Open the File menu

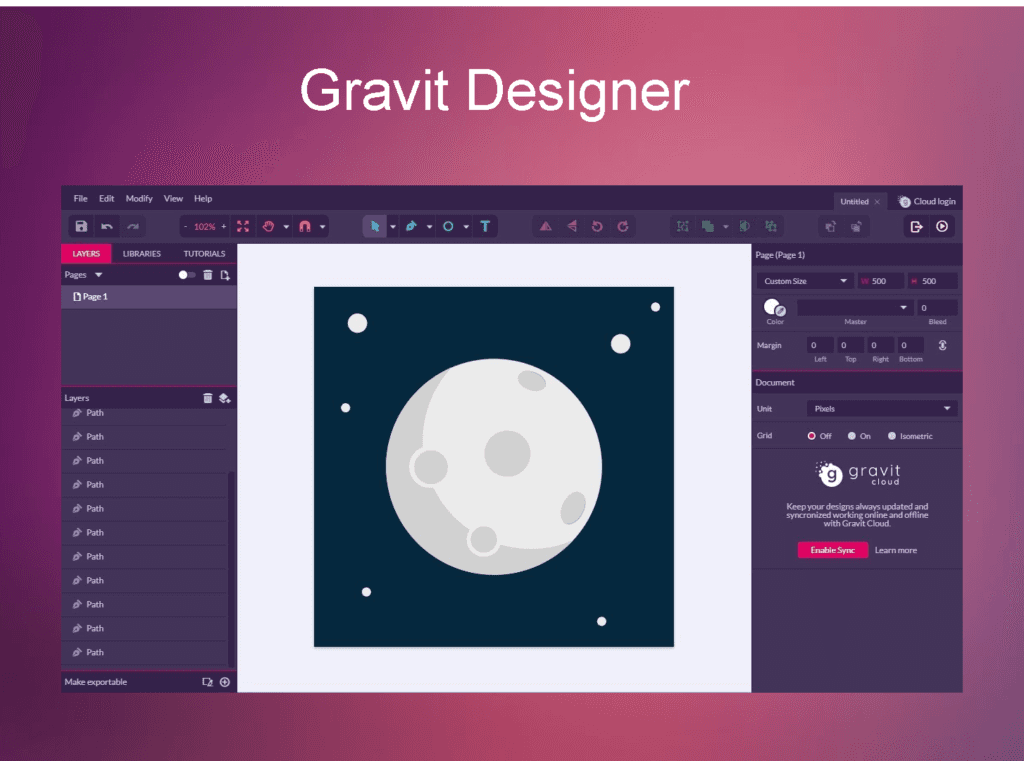click(x=80, y=199)
